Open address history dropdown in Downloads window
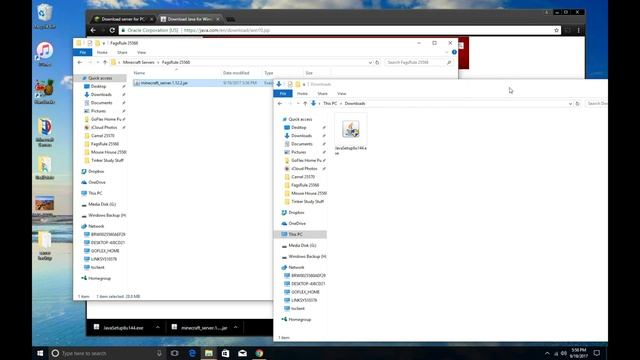Screen dimensions: 640x360 click(570, 104)
